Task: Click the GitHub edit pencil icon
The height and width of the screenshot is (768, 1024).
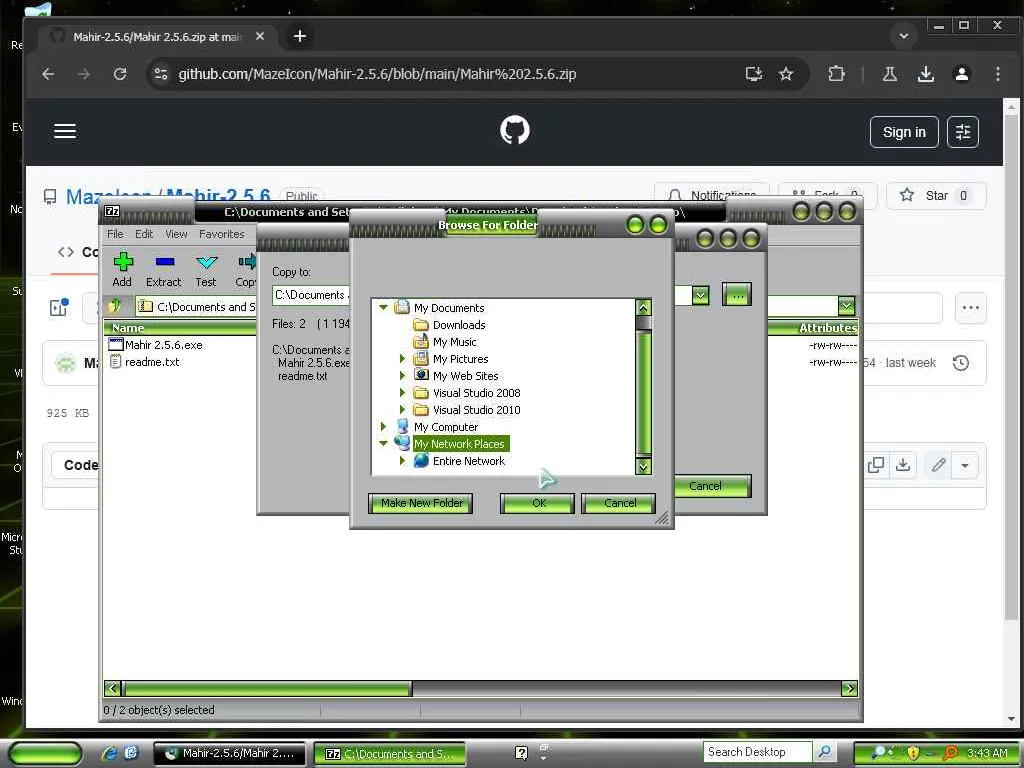Action: (938, 465)
